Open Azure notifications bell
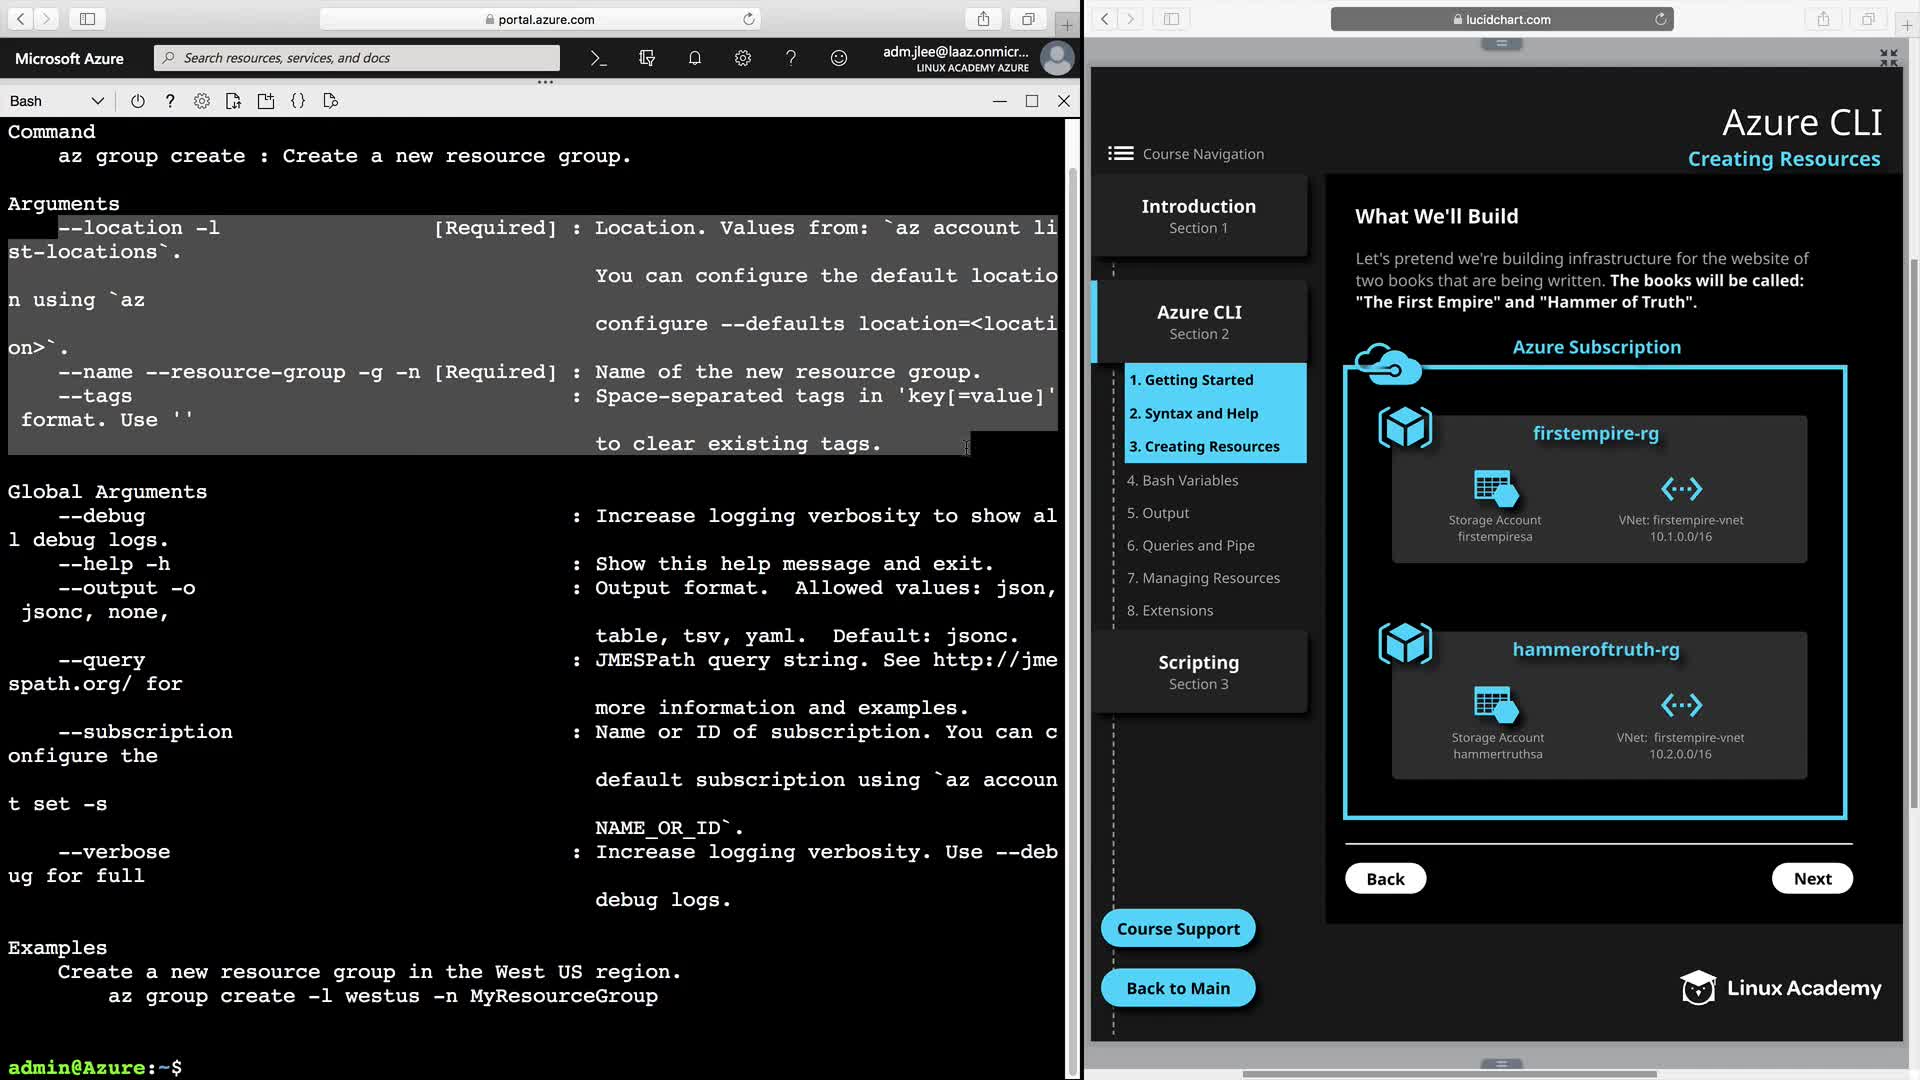 694,58
